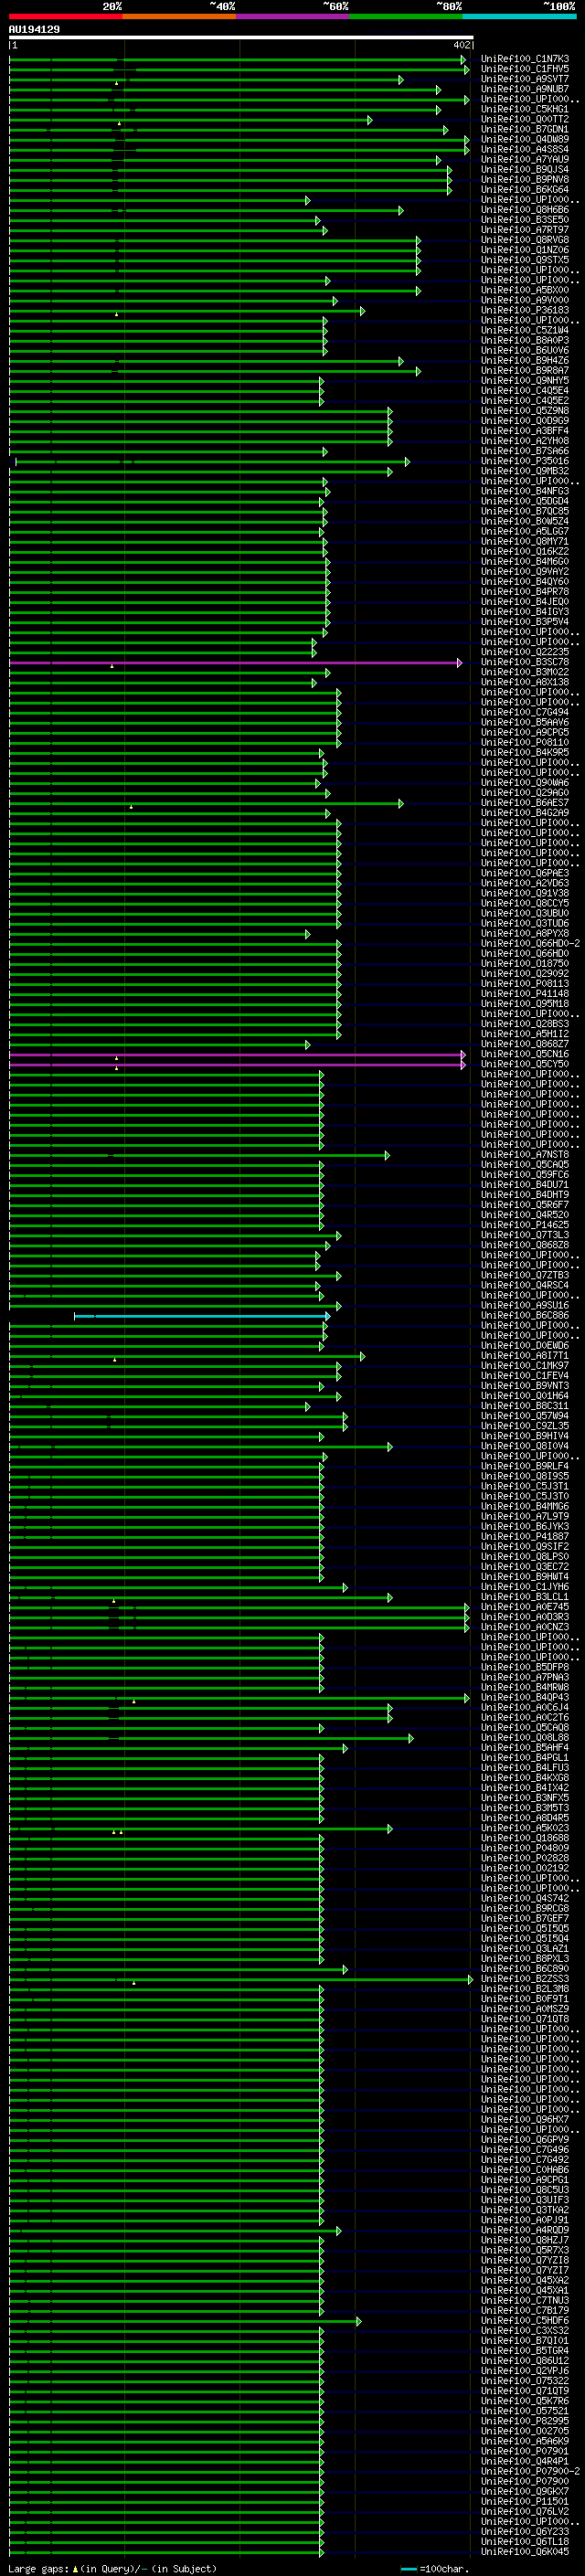Select the UniRef100_B9QJS4 label
Viewport: 585px width, 2576px height.
point(525,169)
